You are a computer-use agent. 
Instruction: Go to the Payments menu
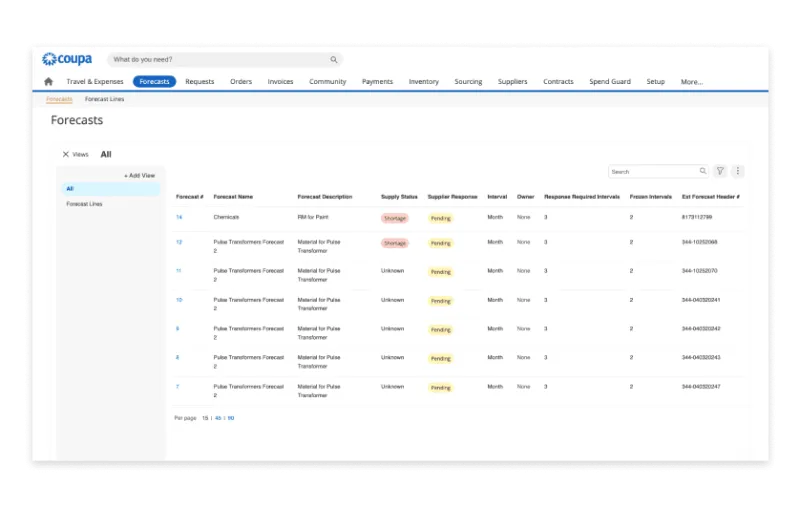pyautogui.click(x=377, y=82)
